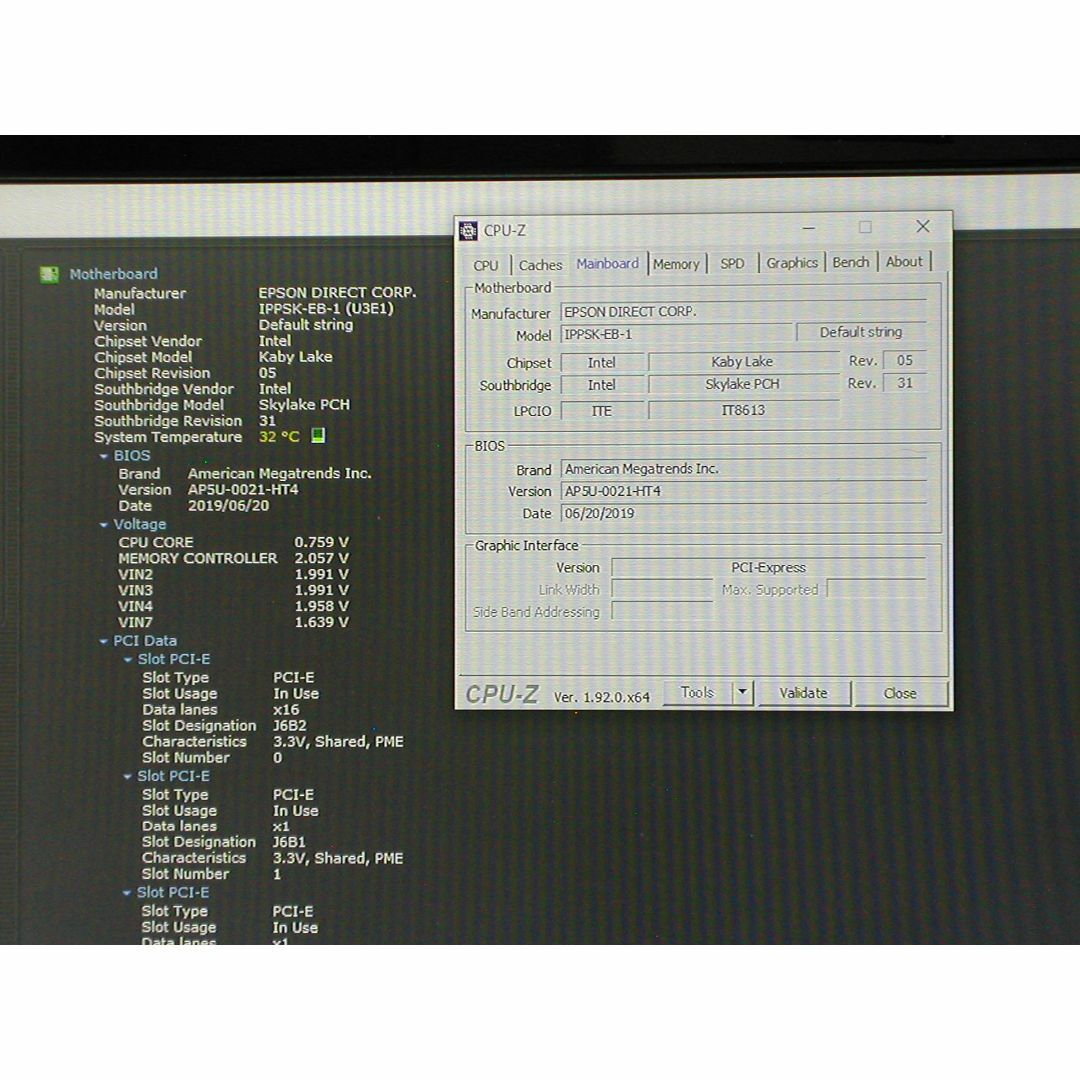The height and width of the screenshot is (1080, 1080).
Task: Click the green Motherboard icon in the tree
Action: pyautogui.click(x=49, y=275)
